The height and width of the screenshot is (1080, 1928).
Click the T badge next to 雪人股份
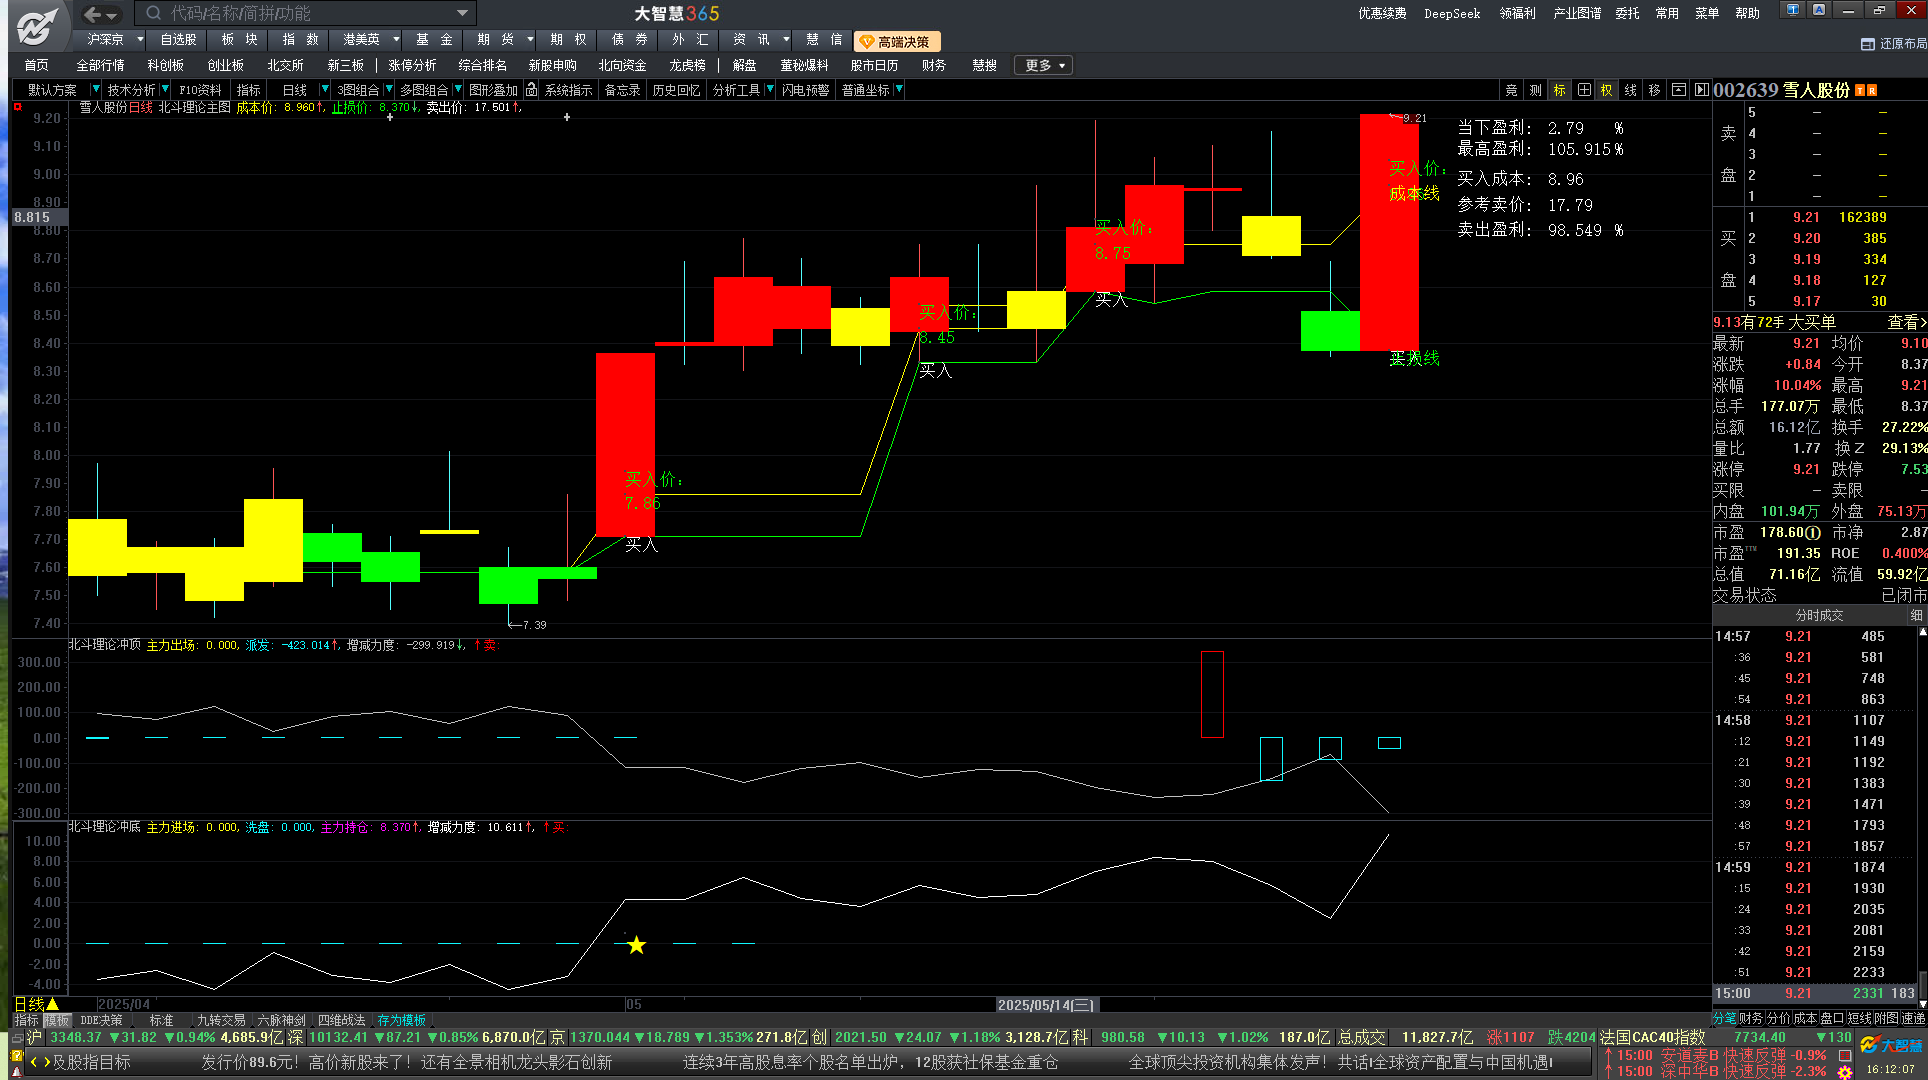pyautogui.click(x=1860, y=91)
